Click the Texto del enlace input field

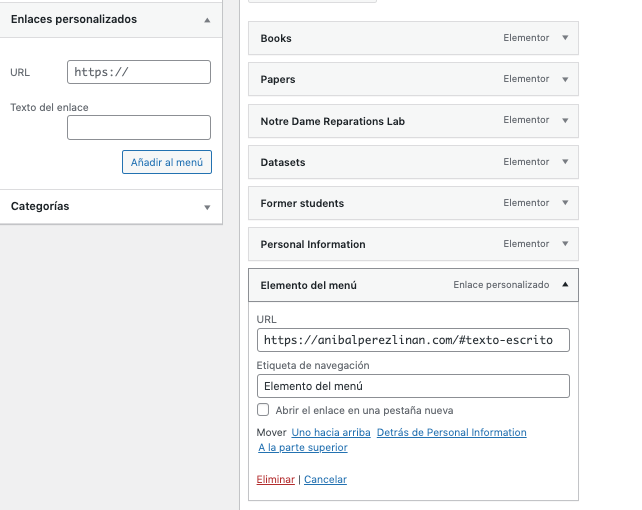tap(139, 127)
